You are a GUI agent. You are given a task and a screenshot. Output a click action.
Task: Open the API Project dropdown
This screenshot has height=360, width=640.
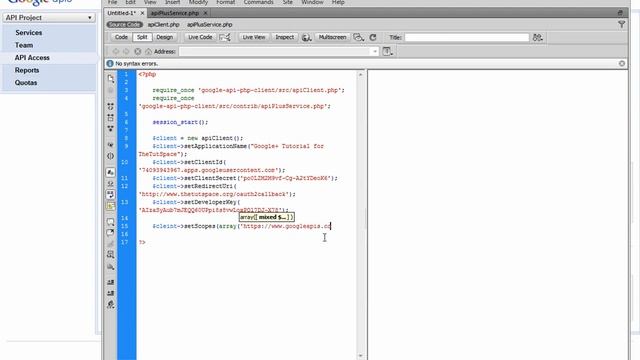(x=49, y=18)
